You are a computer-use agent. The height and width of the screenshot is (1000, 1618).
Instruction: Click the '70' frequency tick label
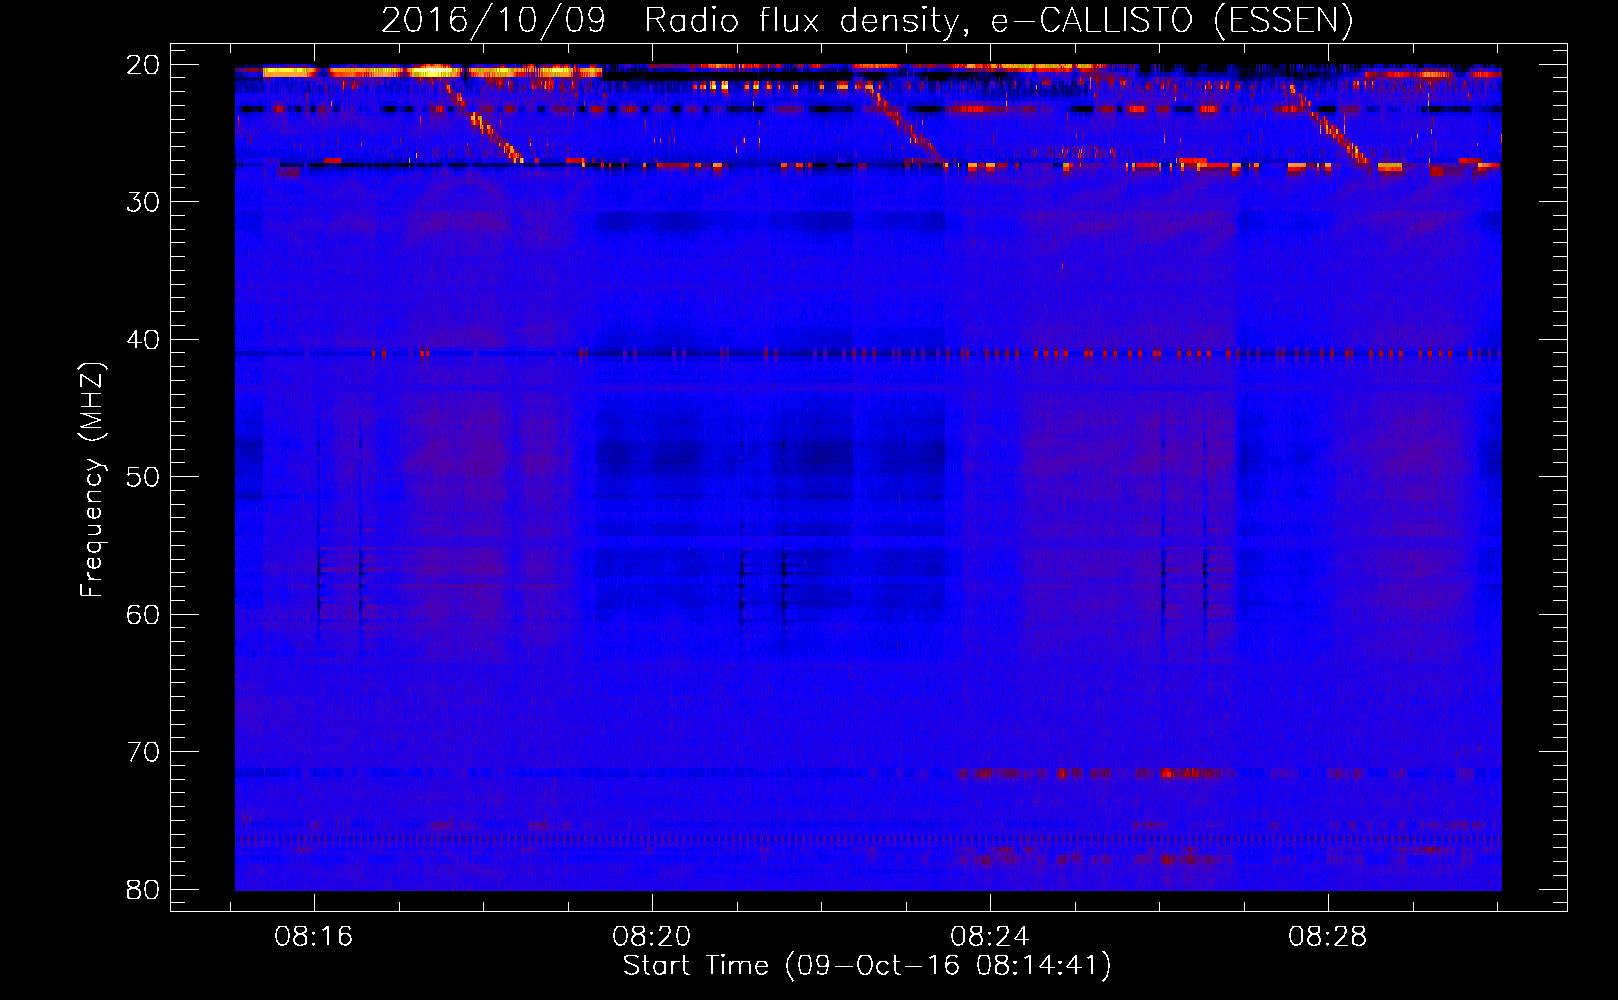pyautogui.click(x=143, y=752)
